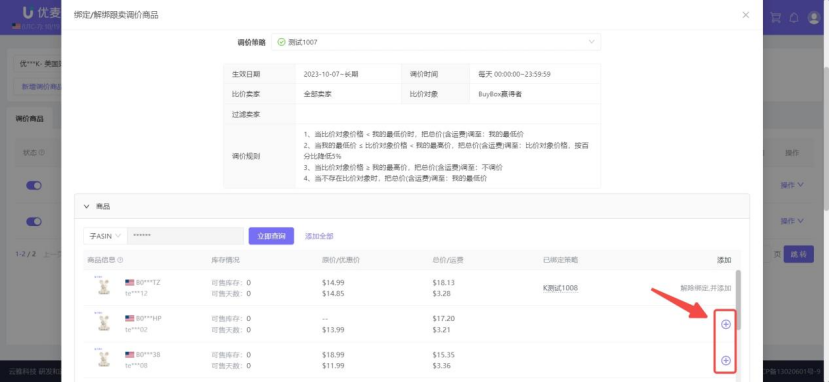The width and height of the screenshot is (830, 382).
Task: Click the 状态 help icon in background table
Action: 42,152
